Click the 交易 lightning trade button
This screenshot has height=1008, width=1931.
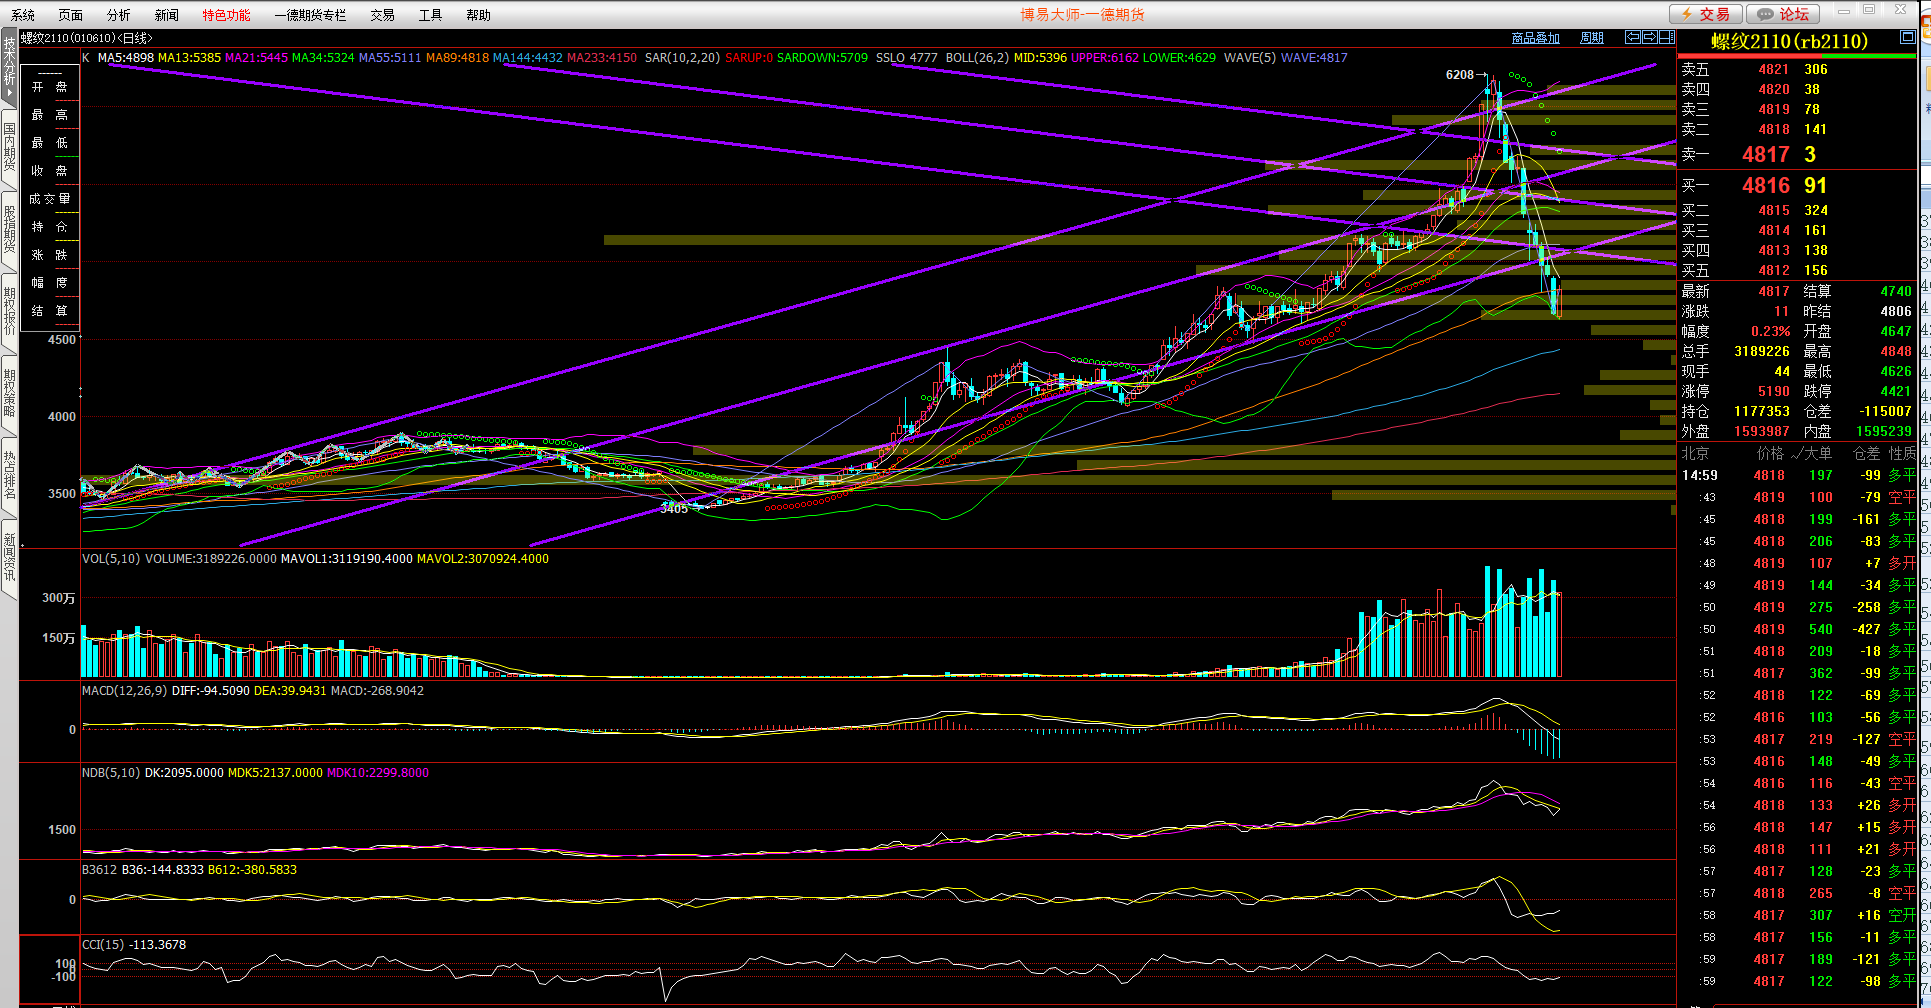coord(1706,14)
